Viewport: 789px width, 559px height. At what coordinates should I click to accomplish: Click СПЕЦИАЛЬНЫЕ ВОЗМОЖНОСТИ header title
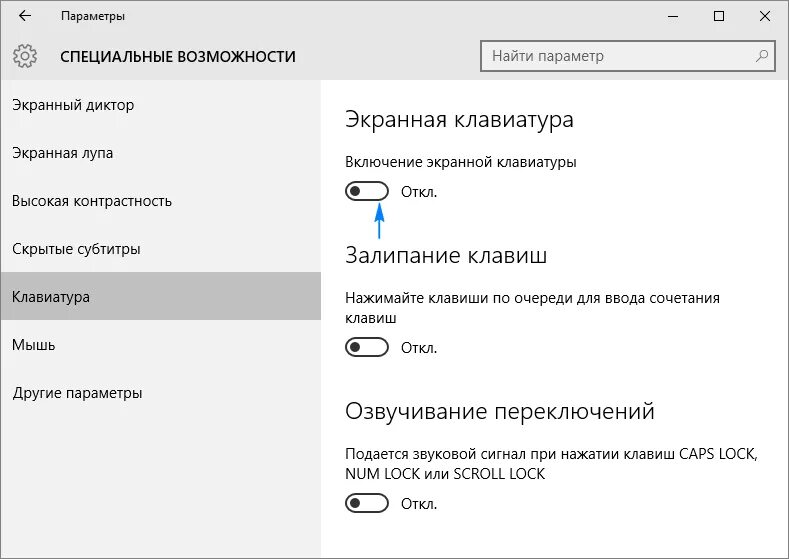coord(178,56)
